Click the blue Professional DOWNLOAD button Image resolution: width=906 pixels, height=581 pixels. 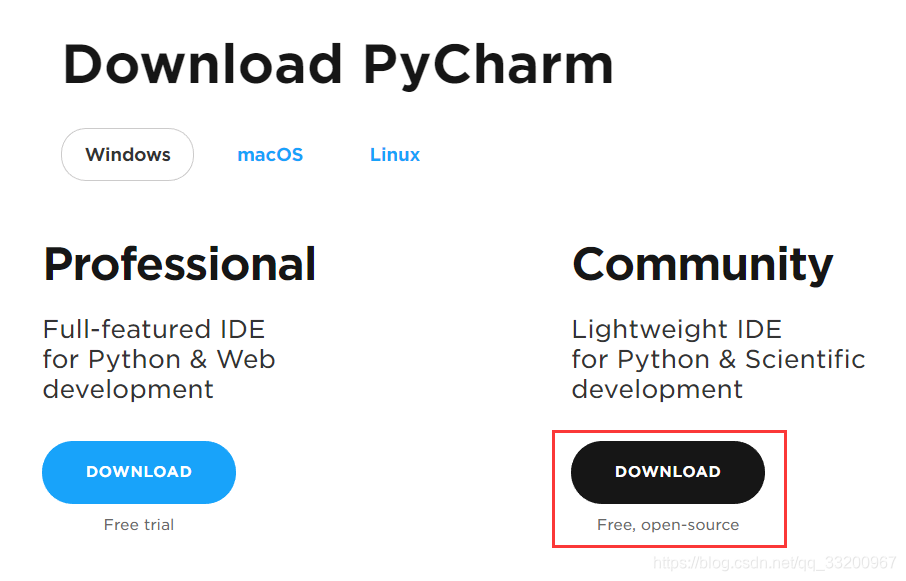(139, 472)
